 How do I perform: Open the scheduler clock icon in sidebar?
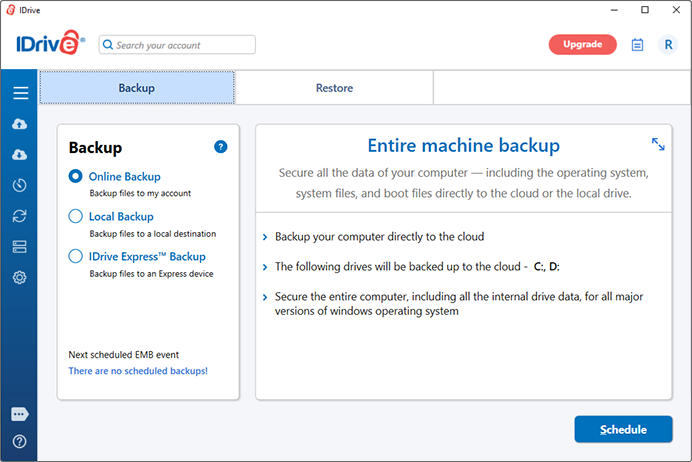[20, 185]
